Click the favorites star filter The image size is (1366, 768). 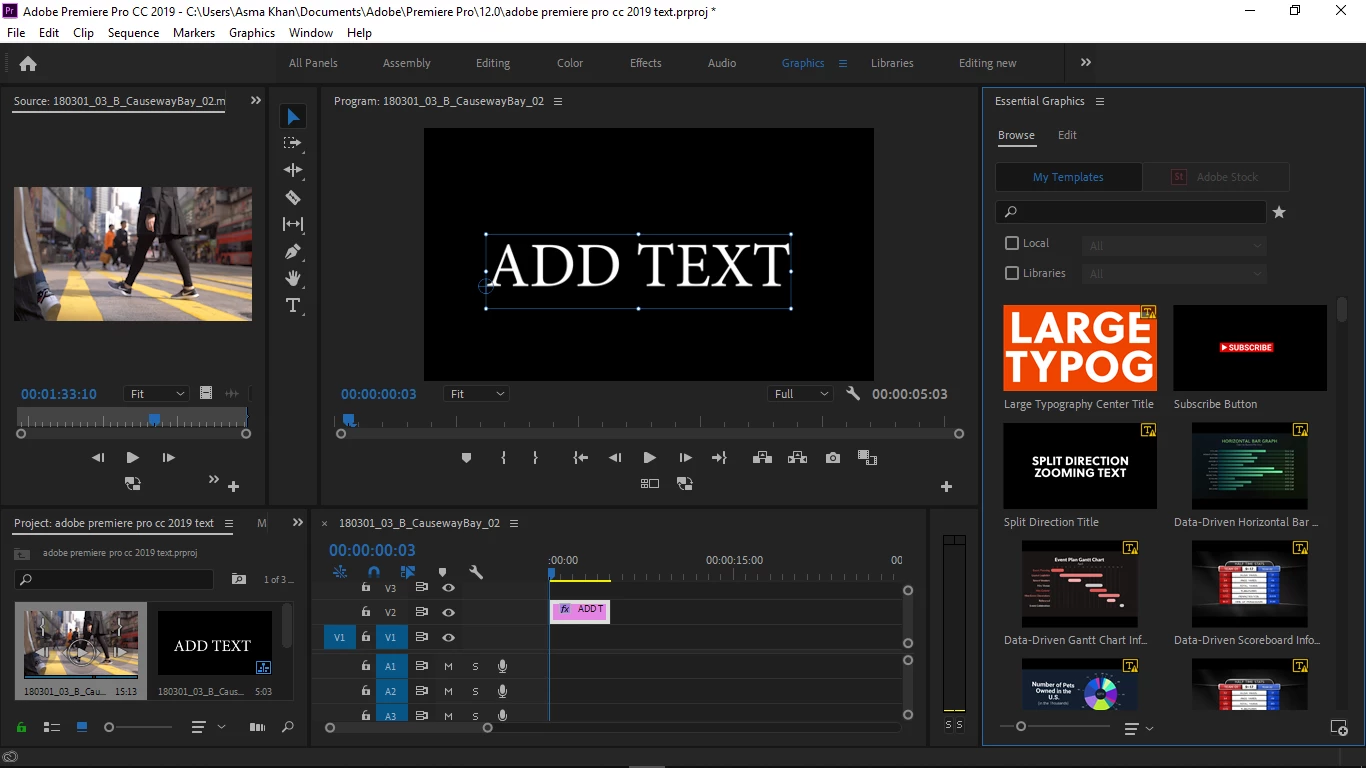[1279, 212]
